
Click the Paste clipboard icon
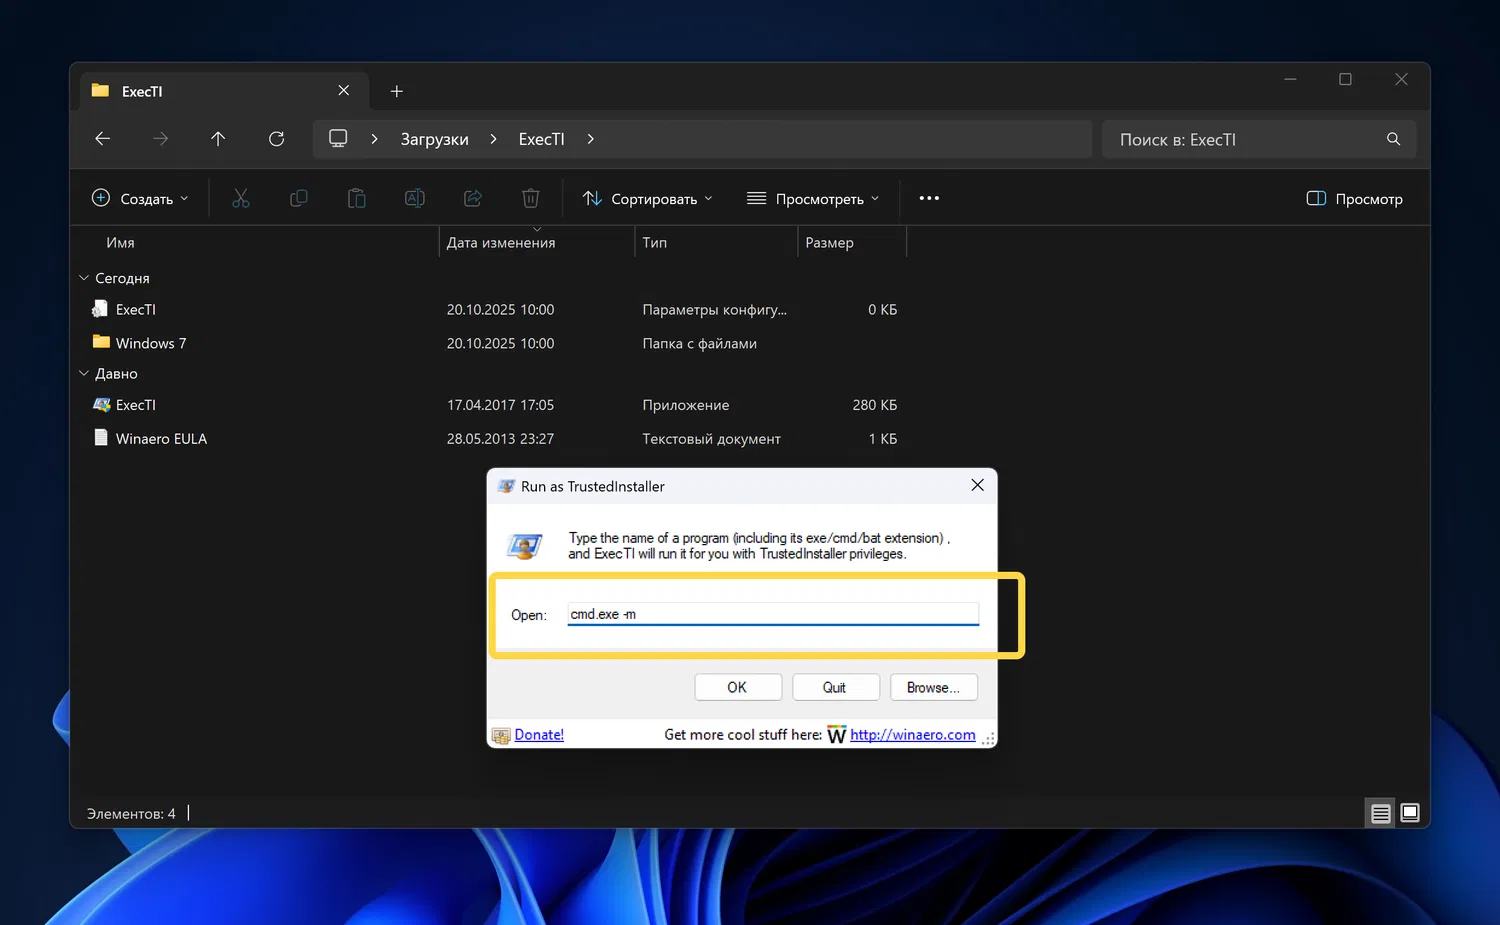click(x=356, y=198)
